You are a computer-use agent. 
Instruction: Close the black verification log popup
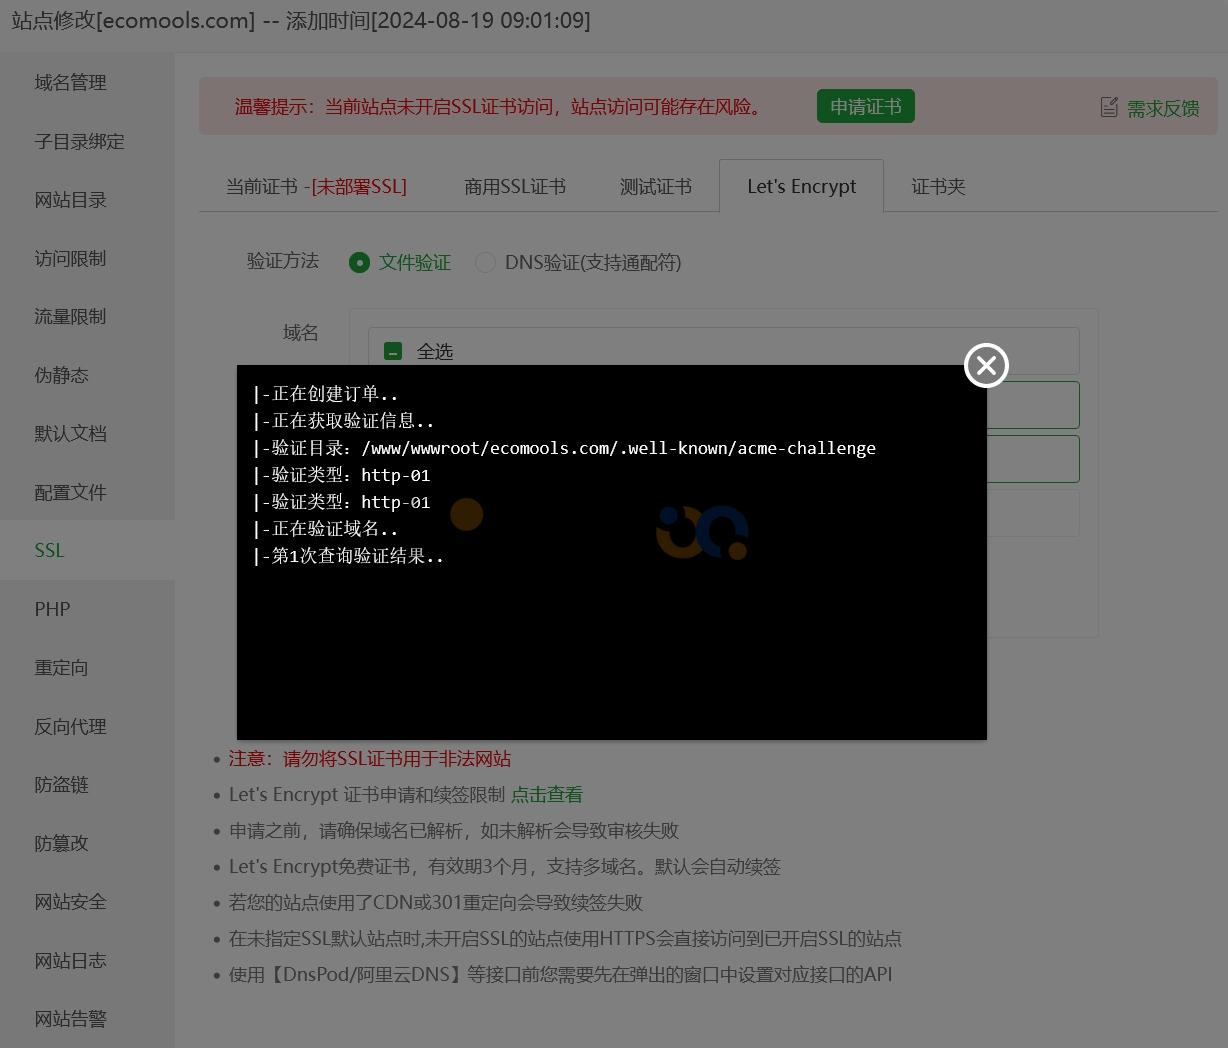(x=986, y=365)
